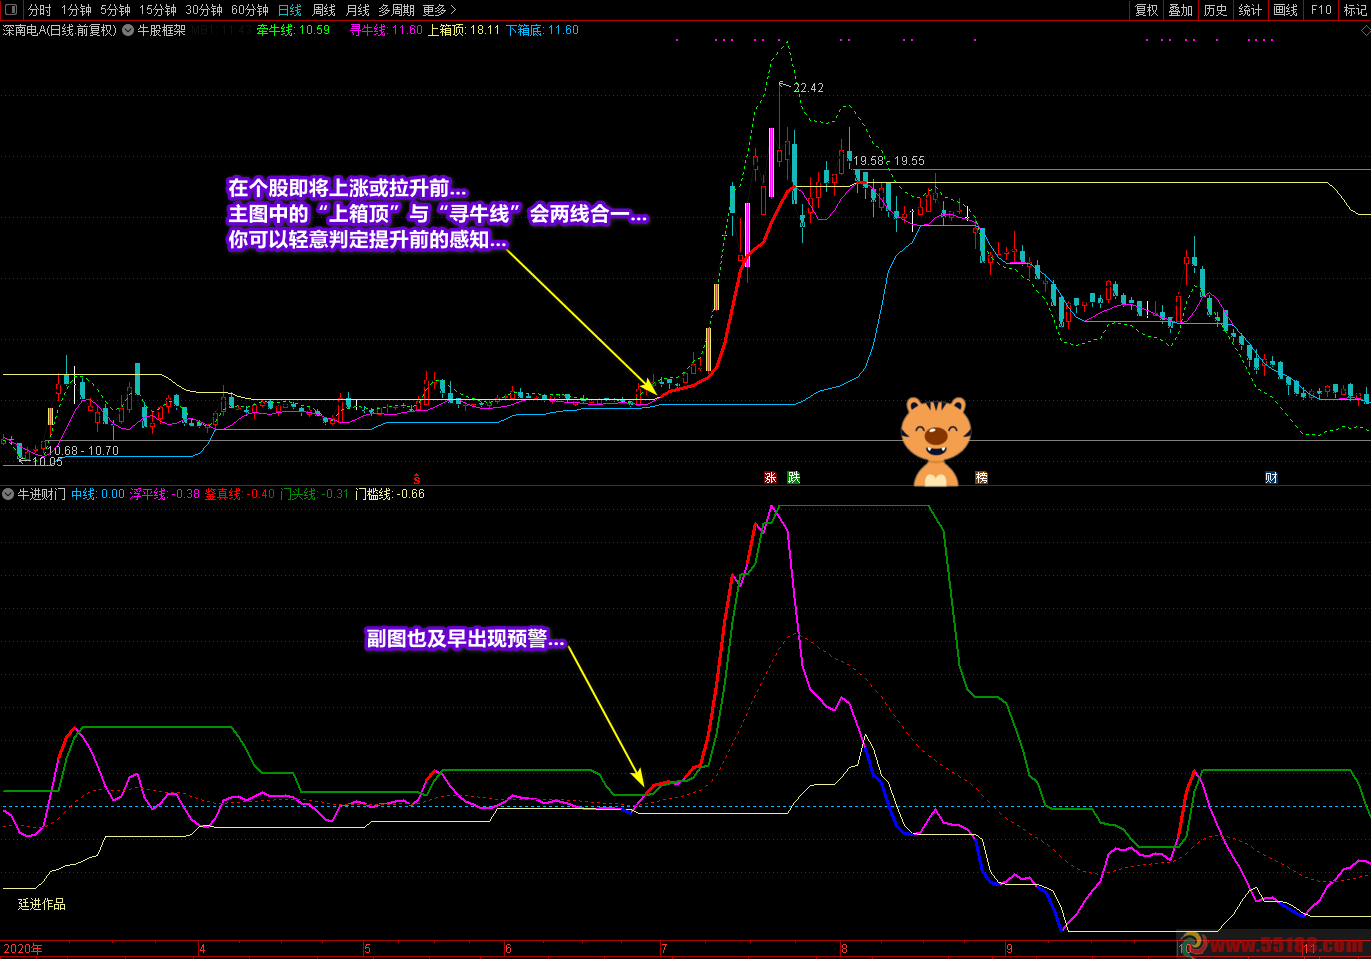Click the 标记 mark button

click(x=1355, y=10)
